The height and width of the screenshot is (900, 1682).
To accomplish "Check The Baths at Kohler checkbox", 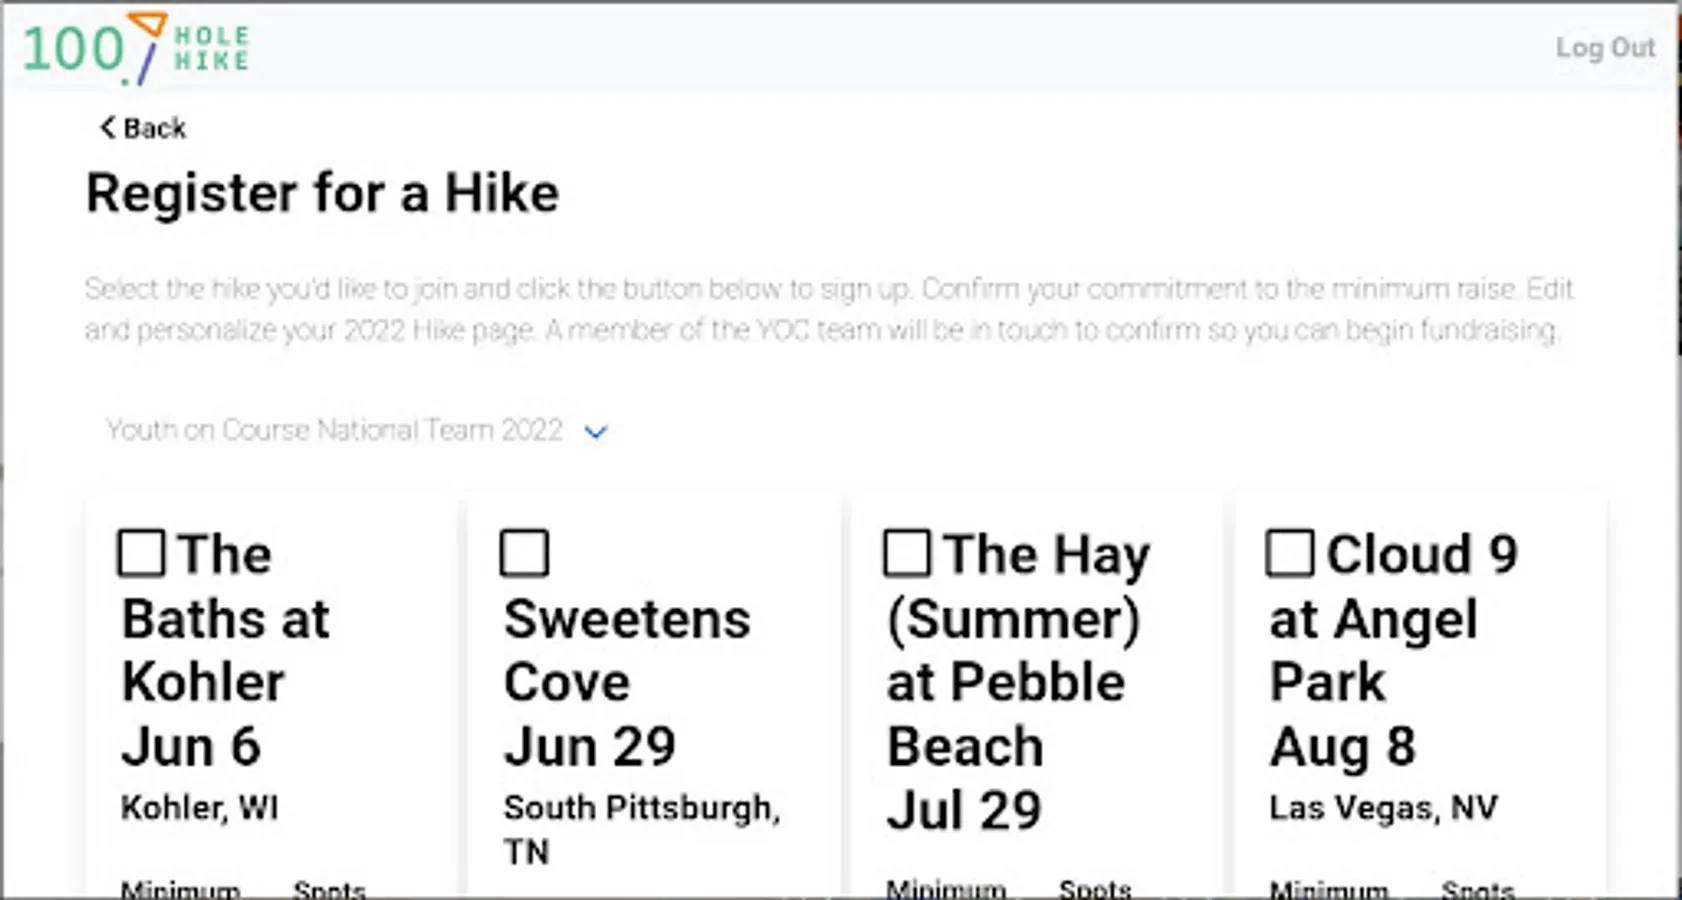I will pyautogui.click(x=141, y=553).
